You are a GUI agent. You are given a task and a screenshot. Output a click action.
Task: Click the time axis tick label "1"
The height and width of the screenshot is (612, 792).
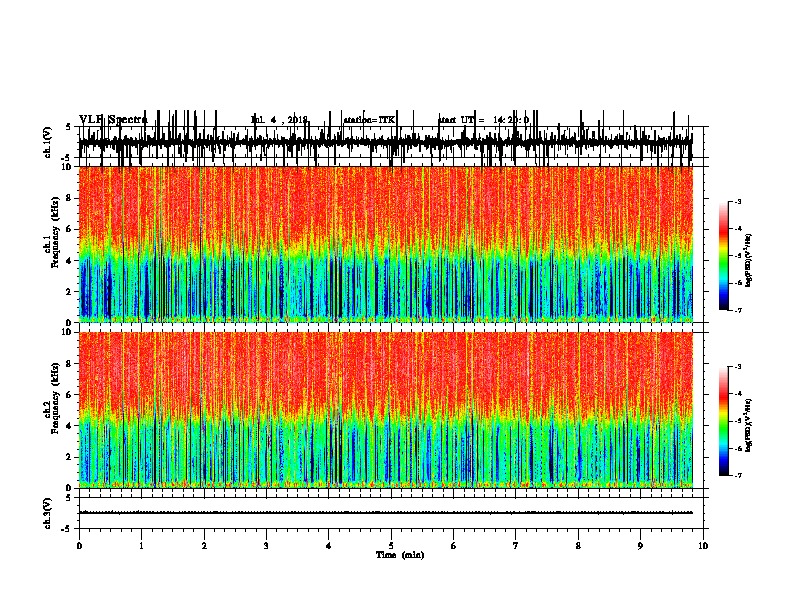141,546
